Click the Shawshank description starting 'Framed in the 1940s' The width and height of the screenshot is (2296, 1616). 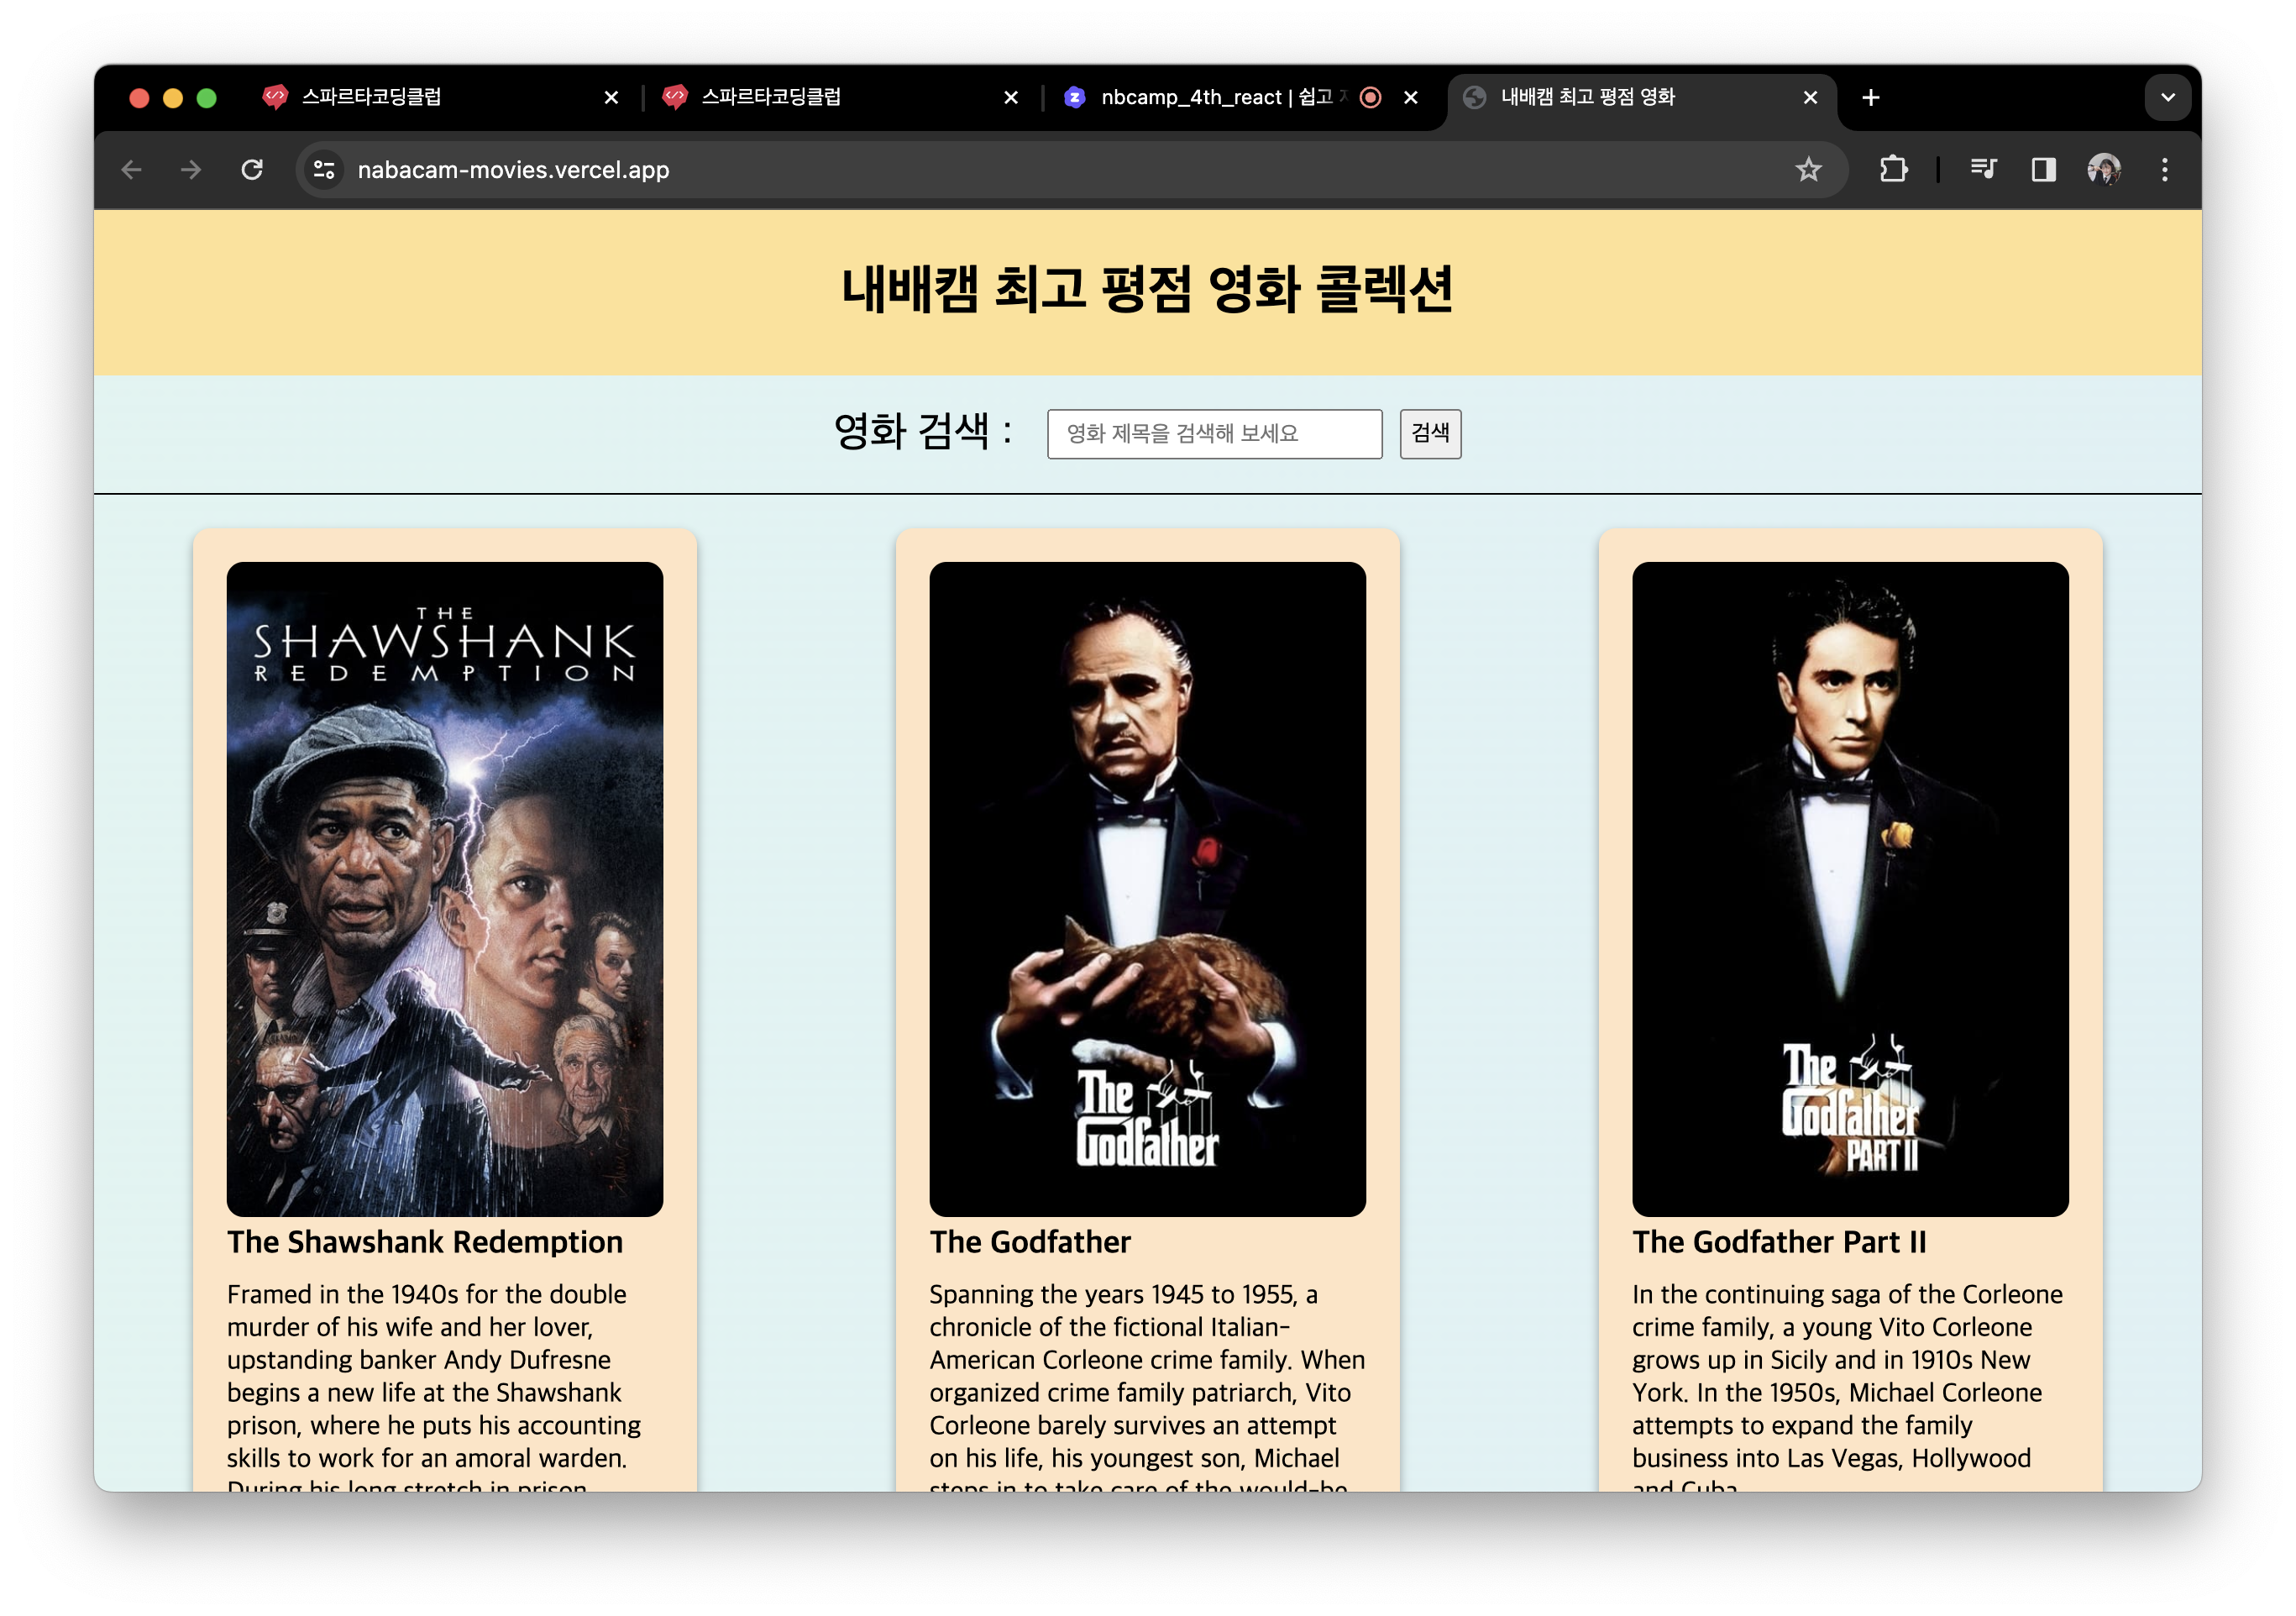[436, 1385]
